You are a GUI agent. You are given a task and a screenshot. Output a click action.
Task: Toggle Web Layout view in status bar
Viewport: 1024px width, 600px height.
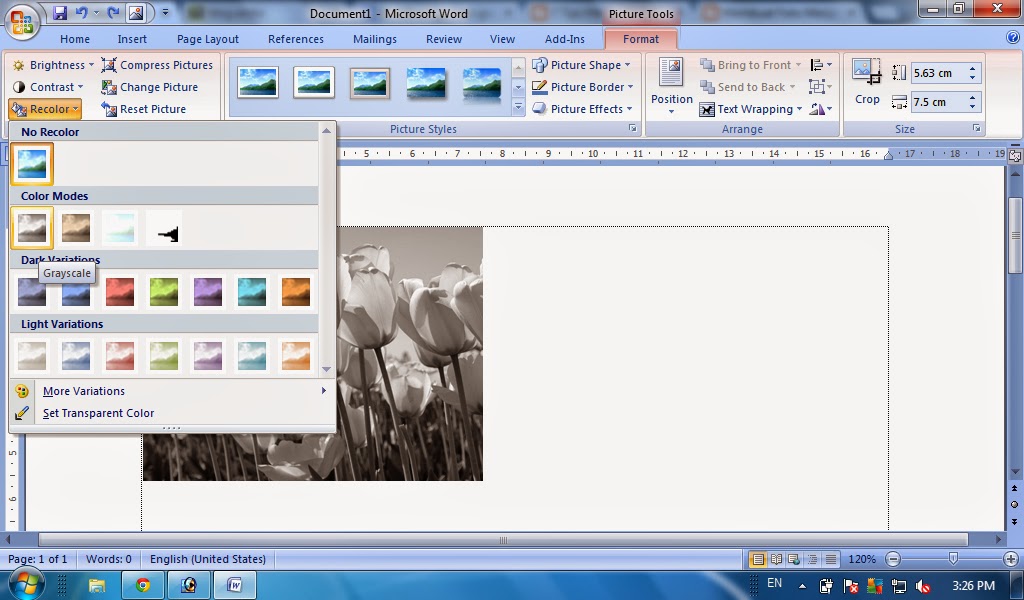[794, 559]
